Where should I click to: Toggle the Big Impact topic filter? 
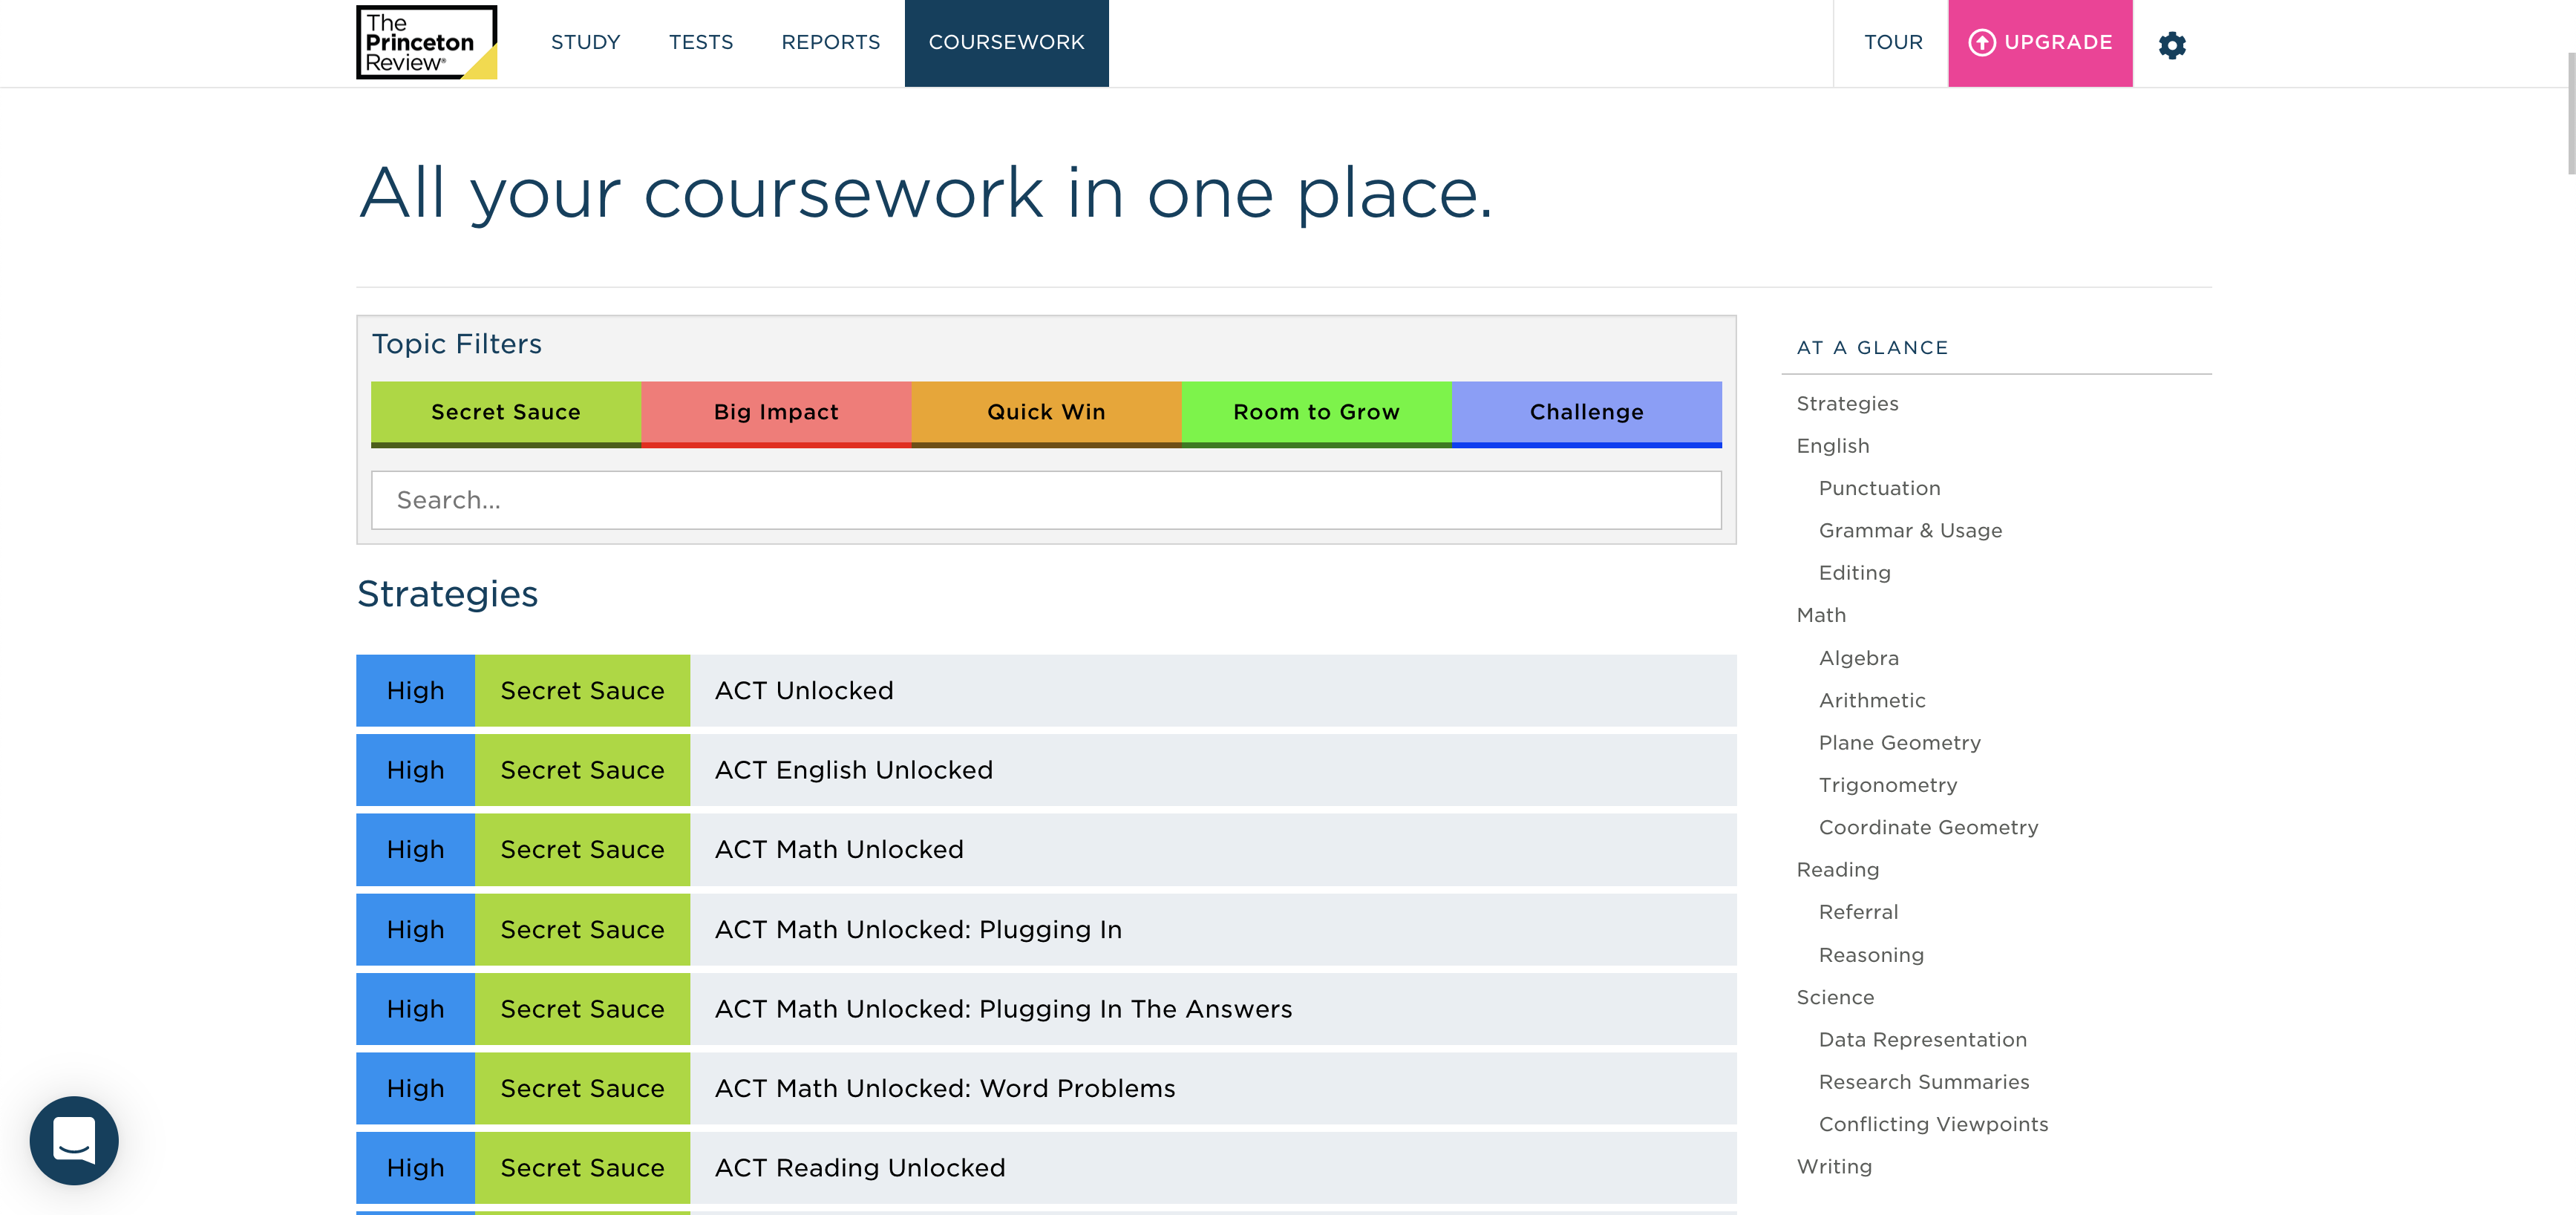775,412
